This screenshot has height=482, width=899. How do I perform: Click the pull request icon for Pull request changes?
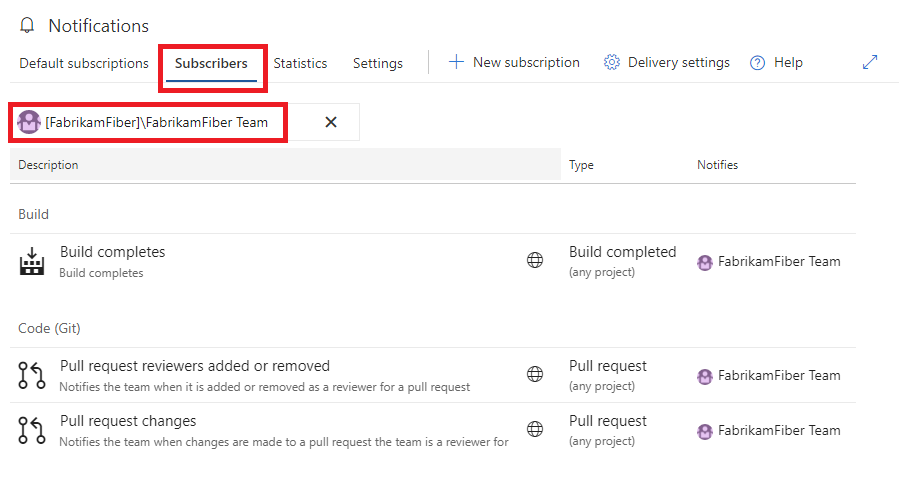click(33, 429)
